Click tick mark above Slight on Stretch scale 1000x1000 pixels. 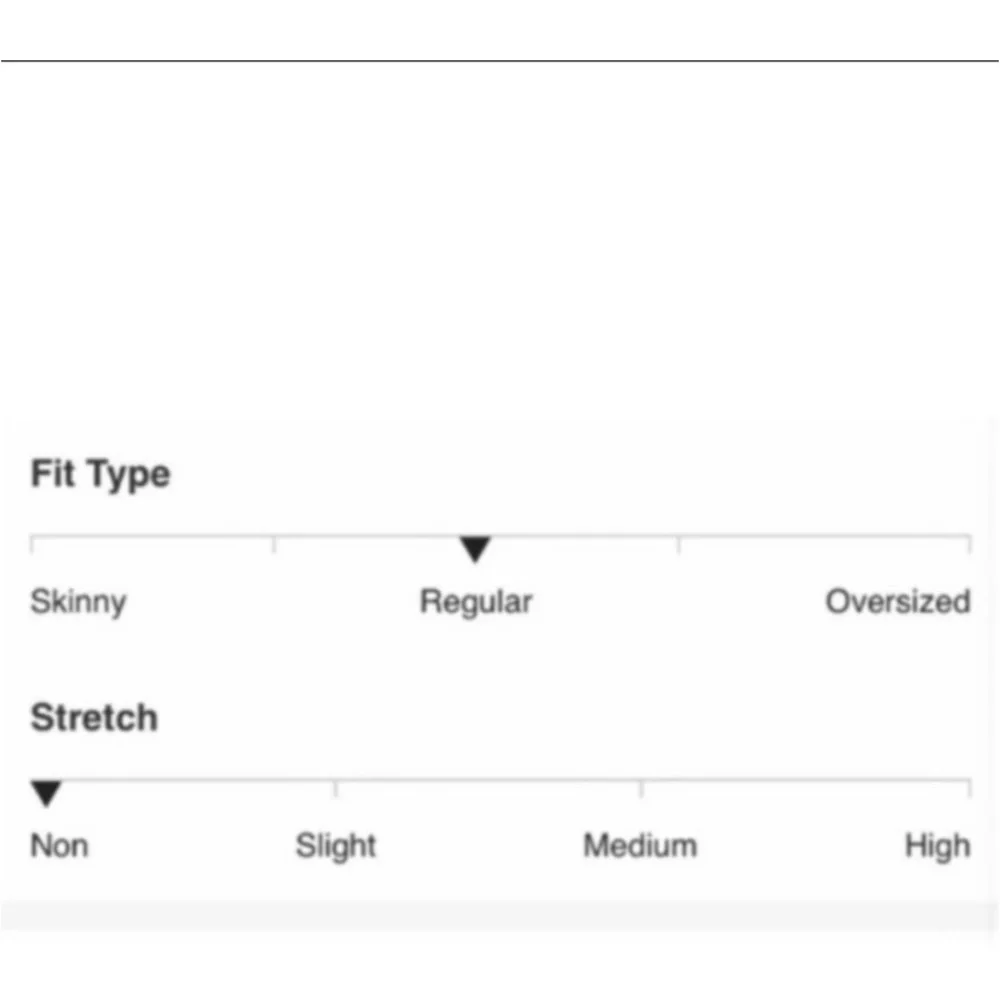335,788
